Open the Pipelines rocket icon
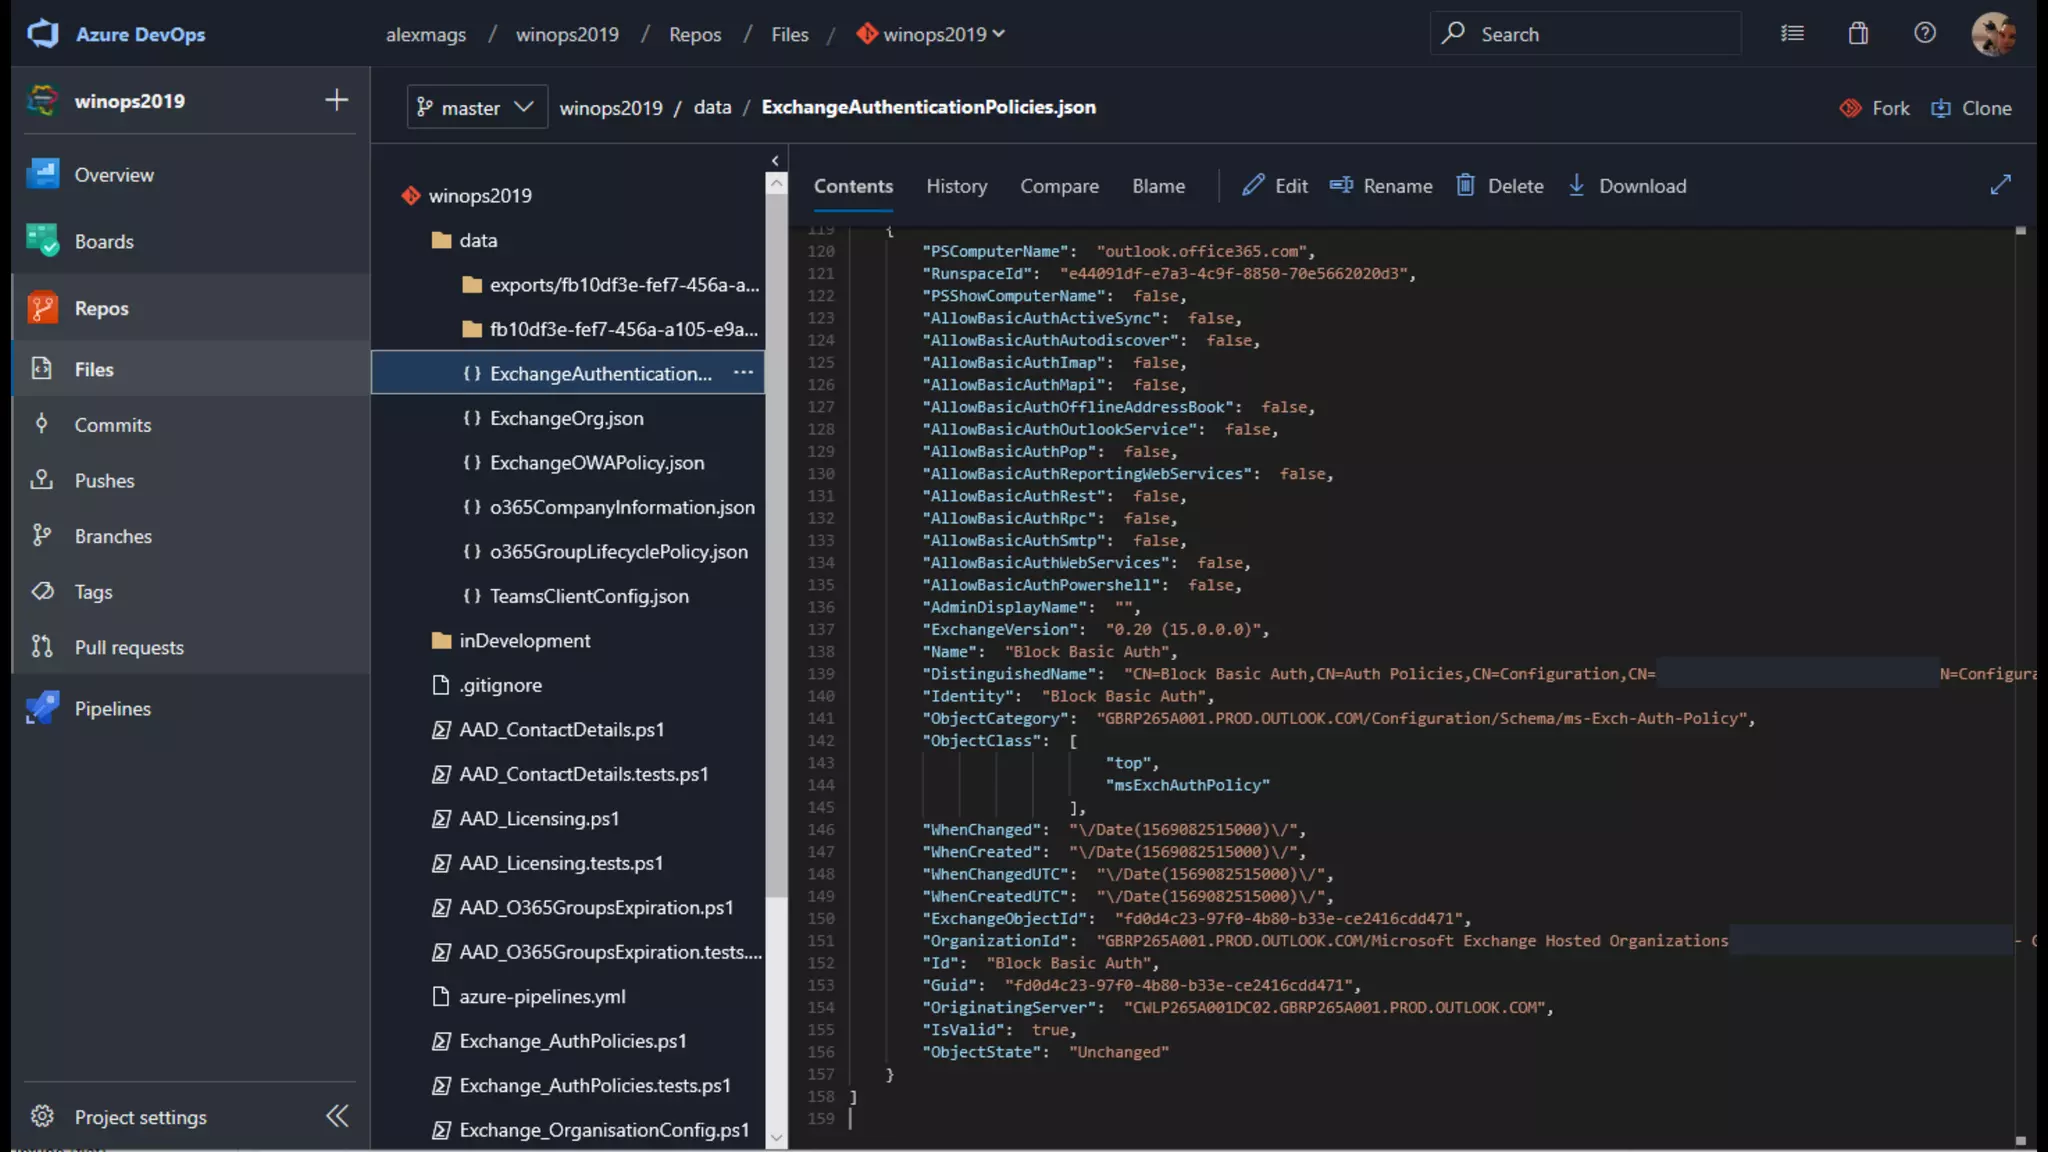 tap(42, 708)
